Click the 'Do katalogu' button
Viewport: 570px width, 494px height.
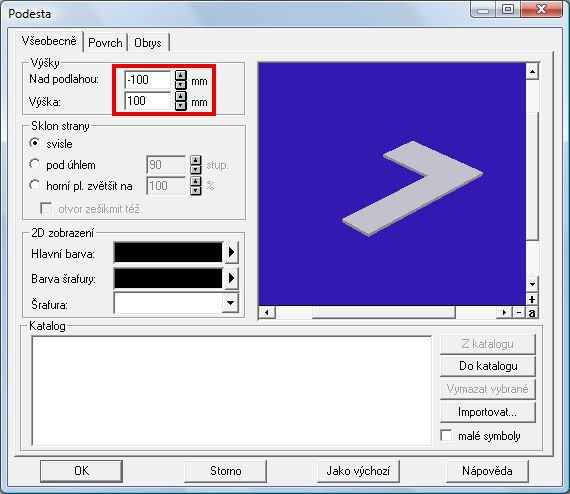coord(488,366)
